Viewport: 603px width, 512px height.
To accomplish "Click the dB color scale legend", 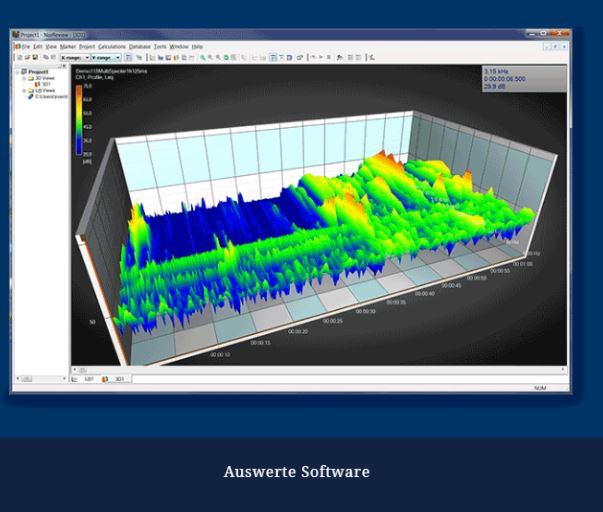I will [78, 120].
